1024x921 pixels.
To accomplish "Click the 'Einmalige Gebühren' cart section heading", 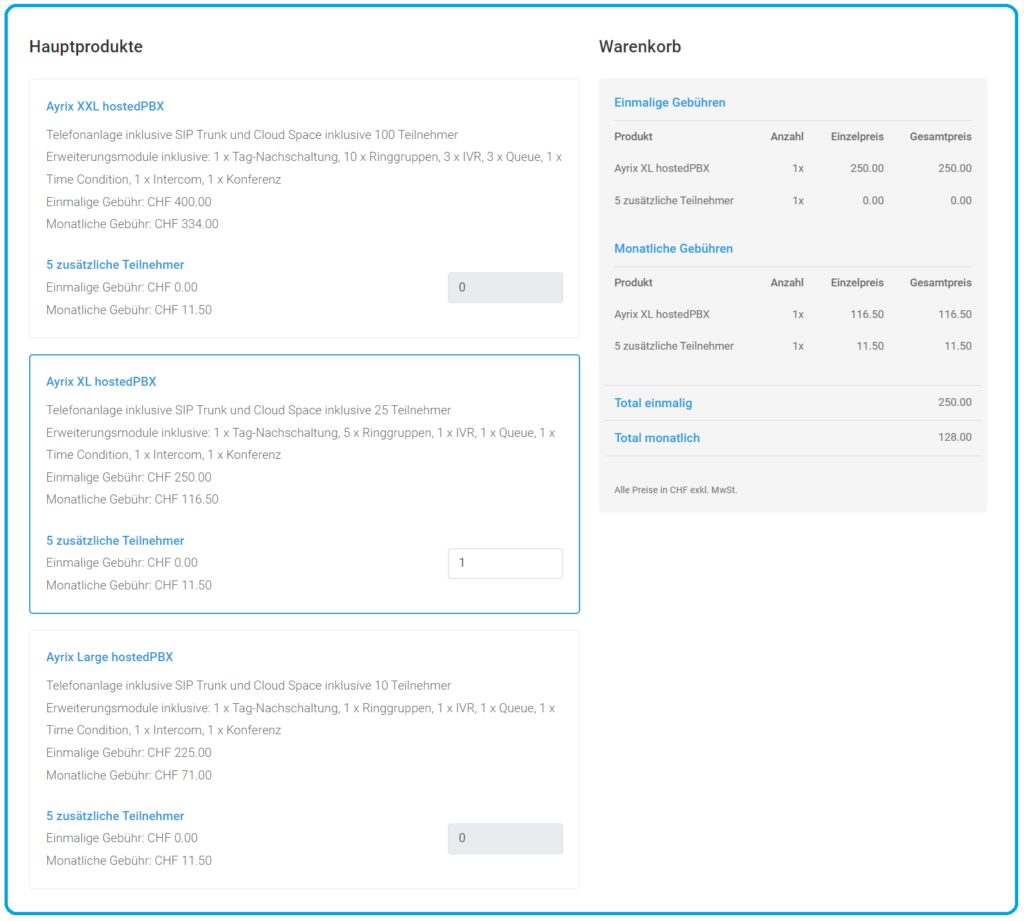I will tap(669, 103).
